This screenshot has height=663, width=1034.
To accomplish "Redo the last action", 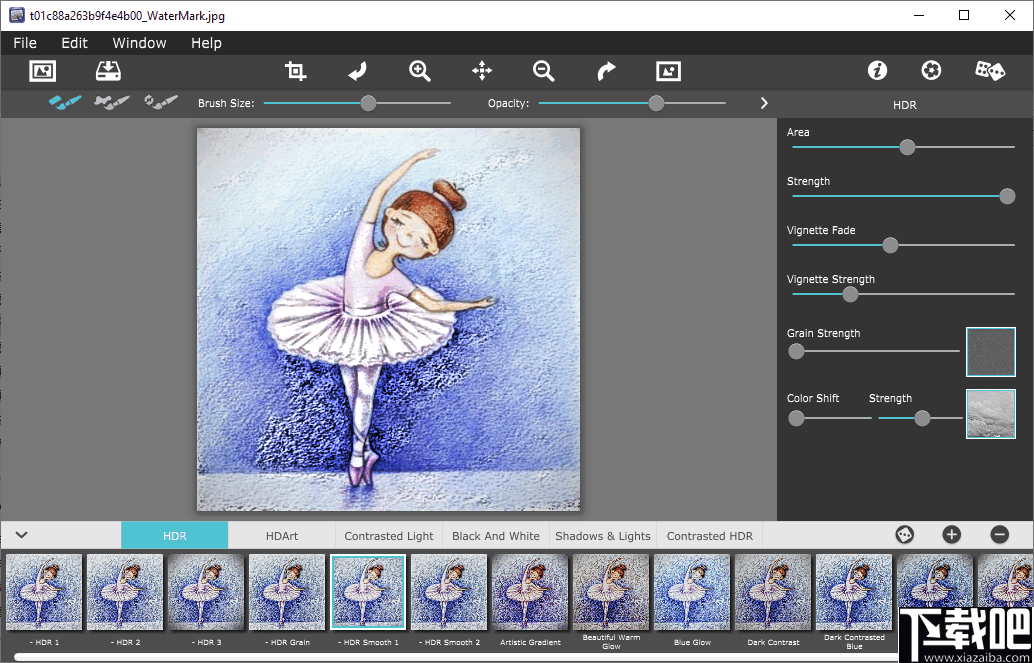I will [x=605, y=70].
